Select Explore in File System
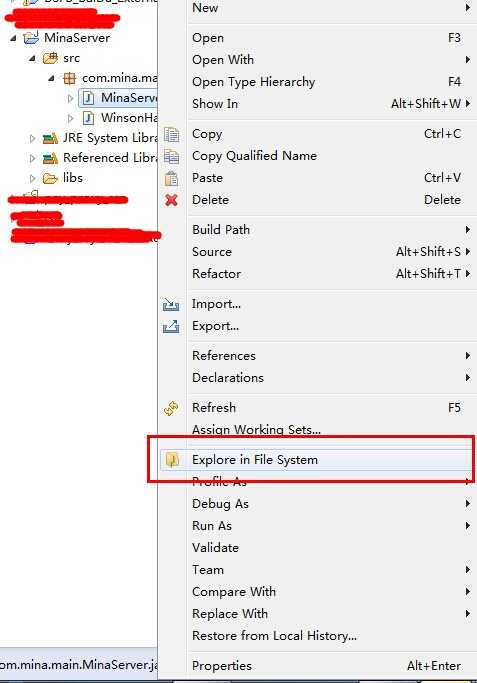477x683 pixels. [317, 460]
